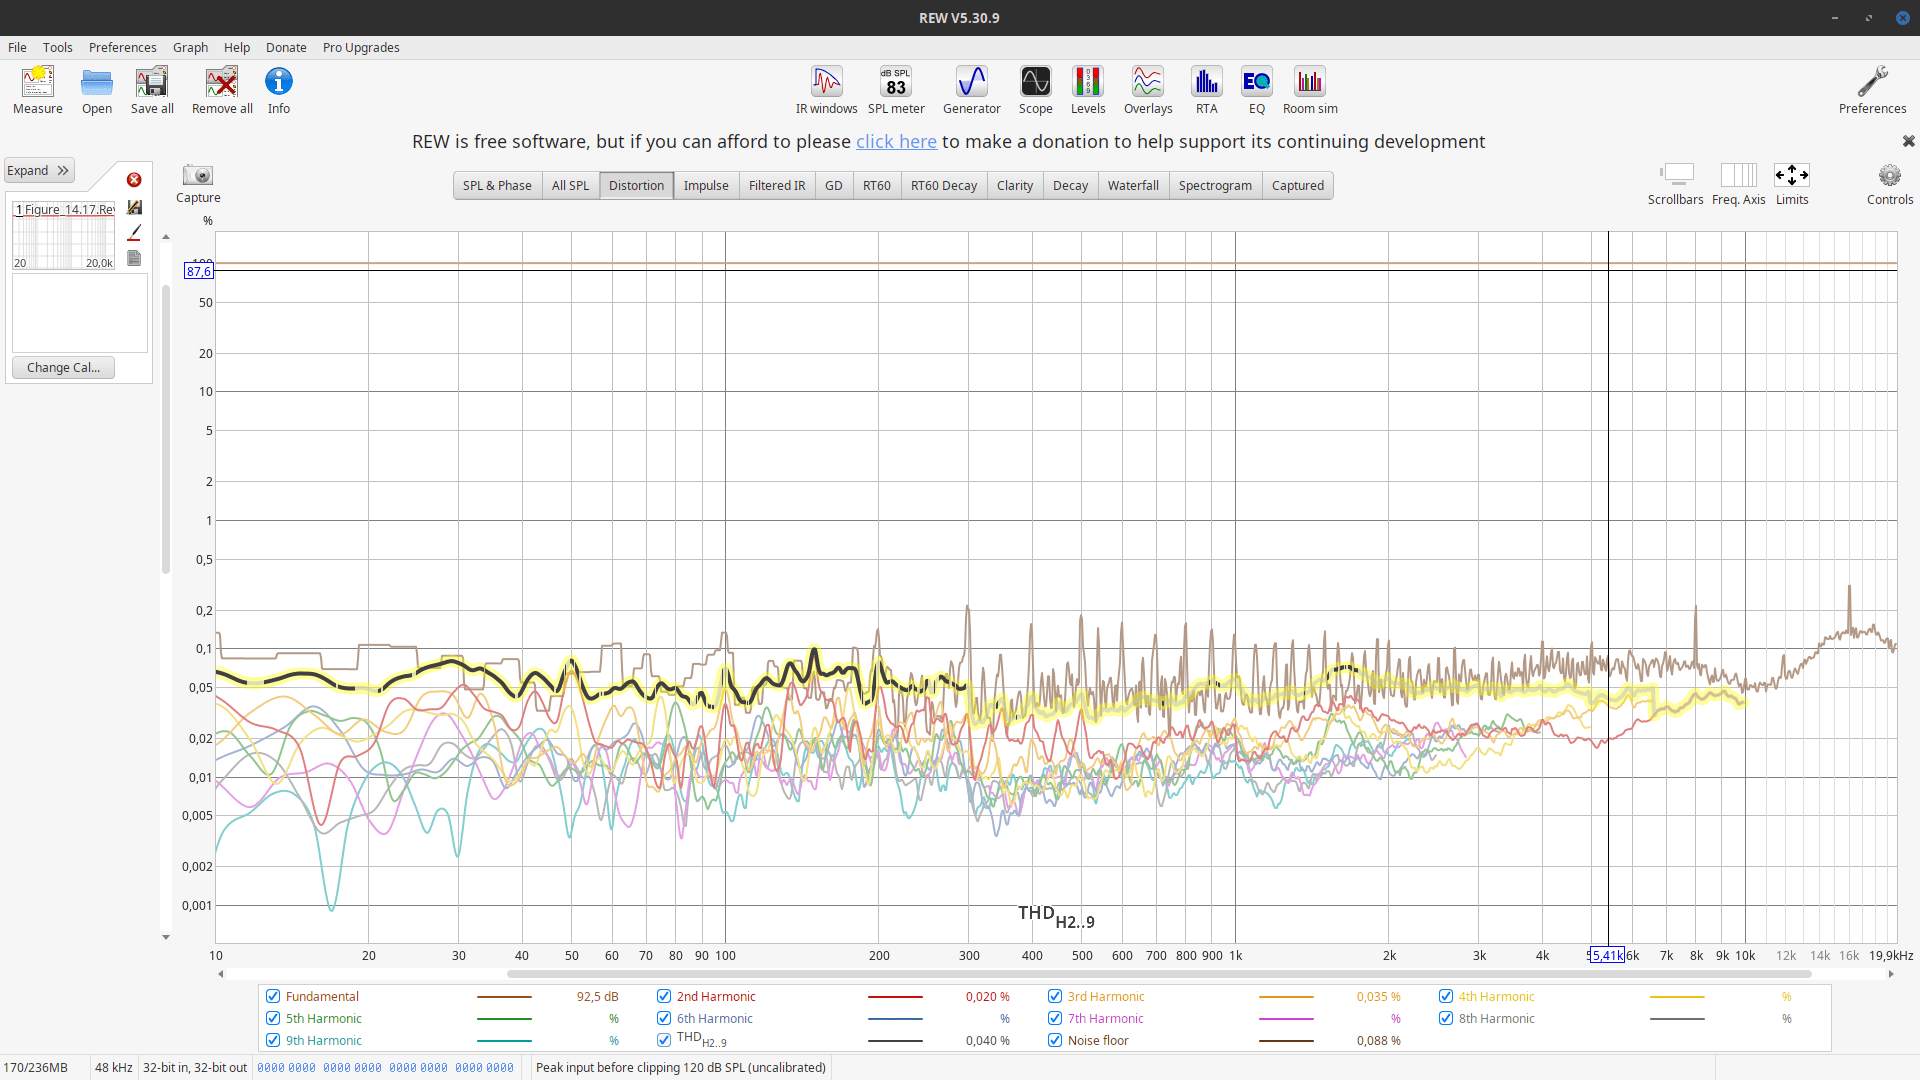Click the Remove all icon
The height and width of the screenshot is (1080, 1920).
(x=222, y=90)
